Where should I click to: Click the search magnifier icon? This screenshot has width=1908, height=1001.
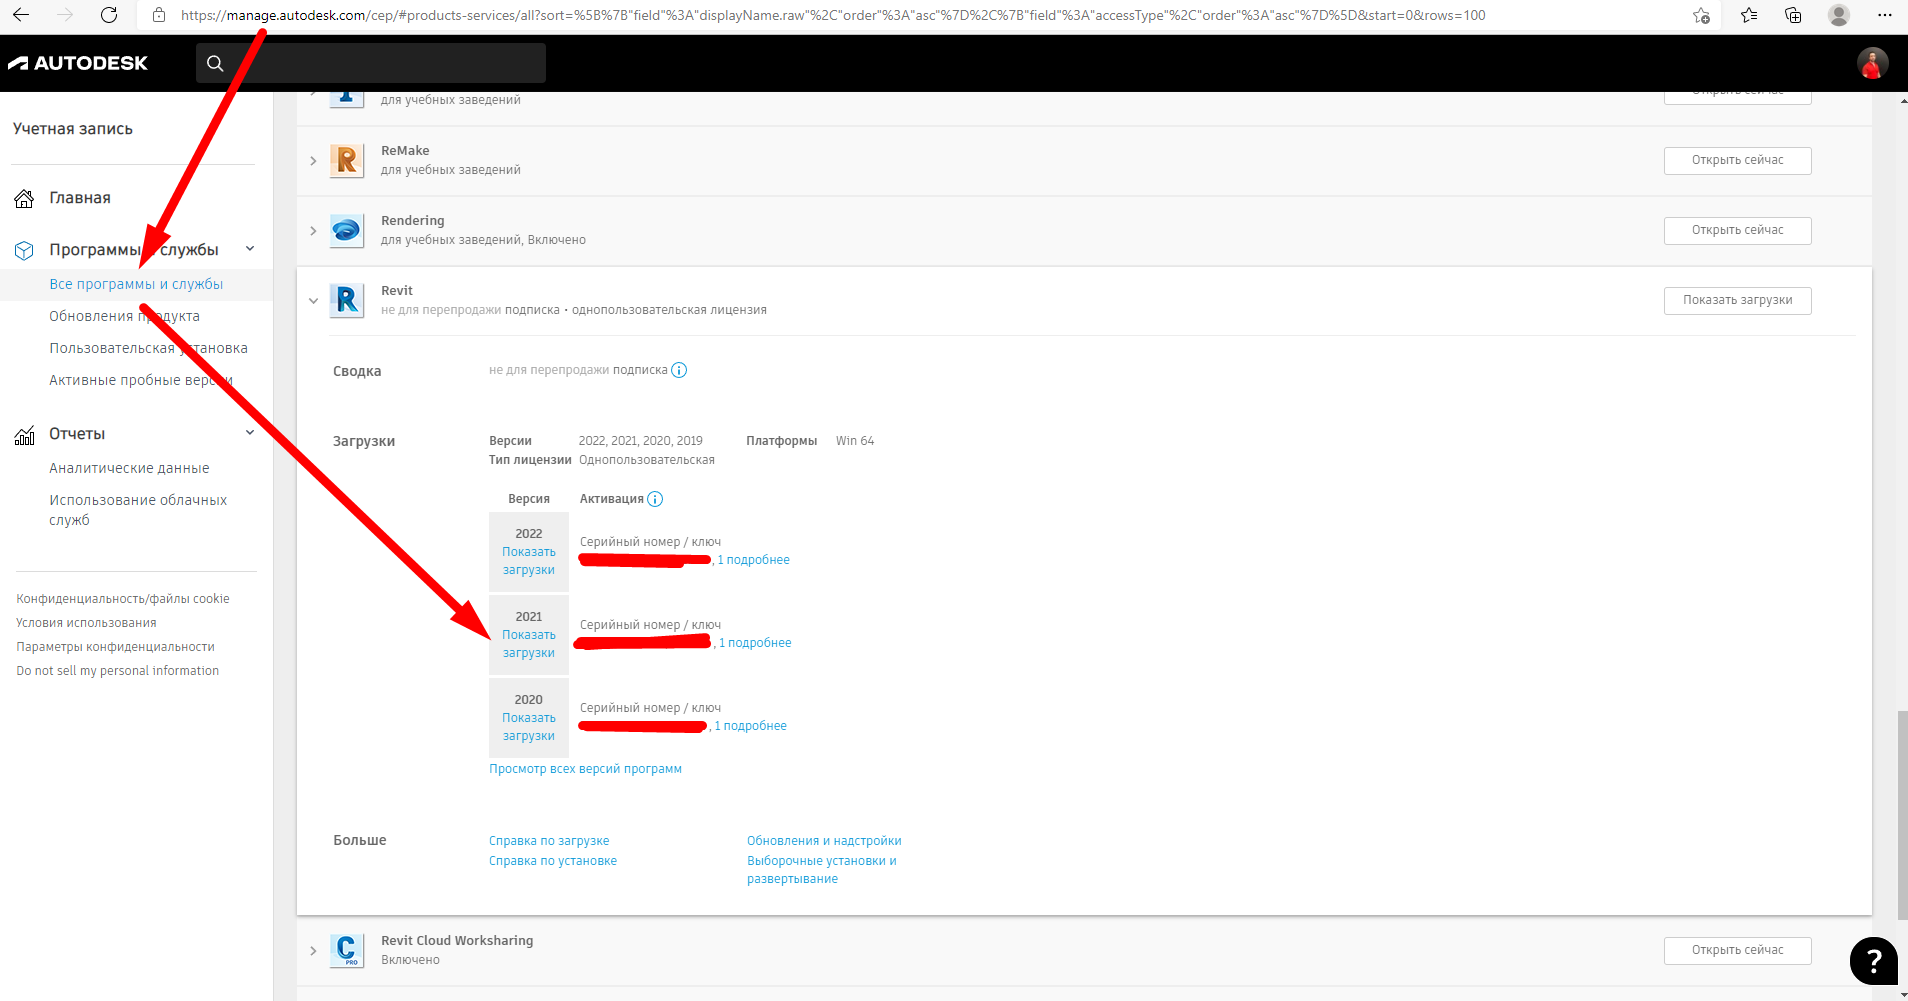point(215,63)
